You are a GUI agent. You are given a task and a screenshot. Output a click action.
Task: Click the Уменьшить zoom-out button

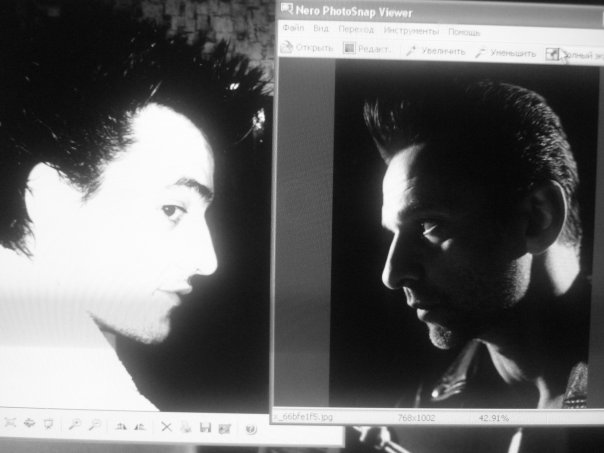tap(505, 53)
